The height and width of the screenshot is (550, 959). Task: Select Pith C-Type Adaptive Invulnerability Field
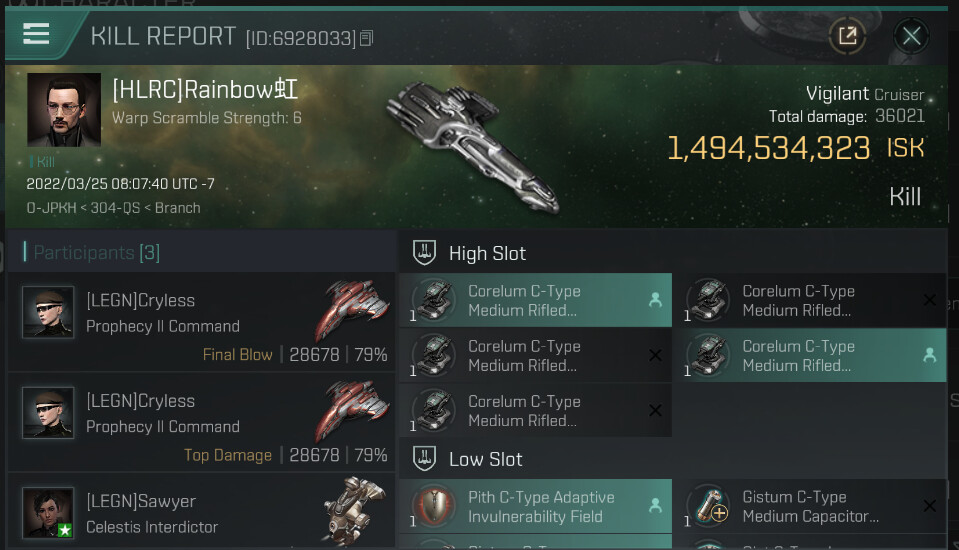point(536,506)
